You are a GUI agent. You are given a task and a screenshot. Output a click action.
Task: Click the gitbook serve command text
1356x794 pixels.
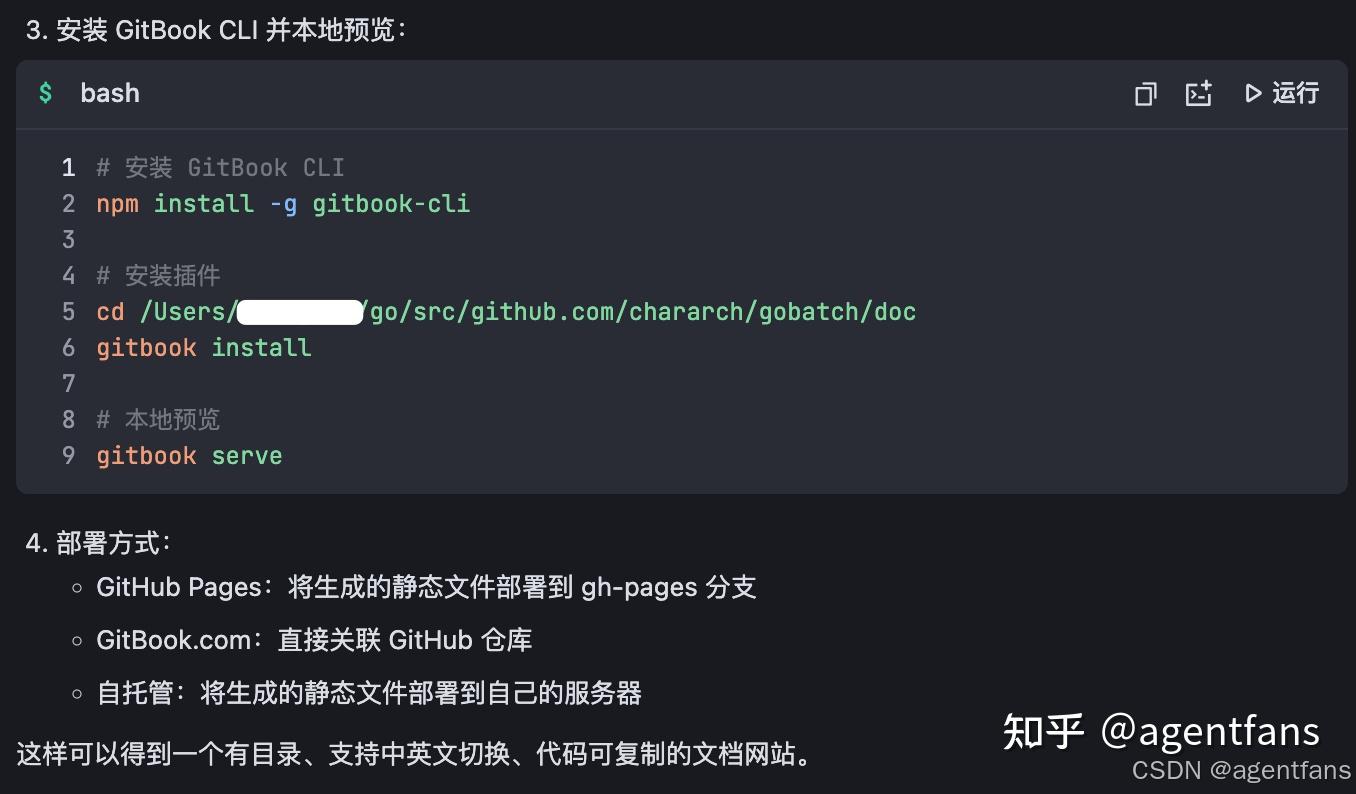189,455
